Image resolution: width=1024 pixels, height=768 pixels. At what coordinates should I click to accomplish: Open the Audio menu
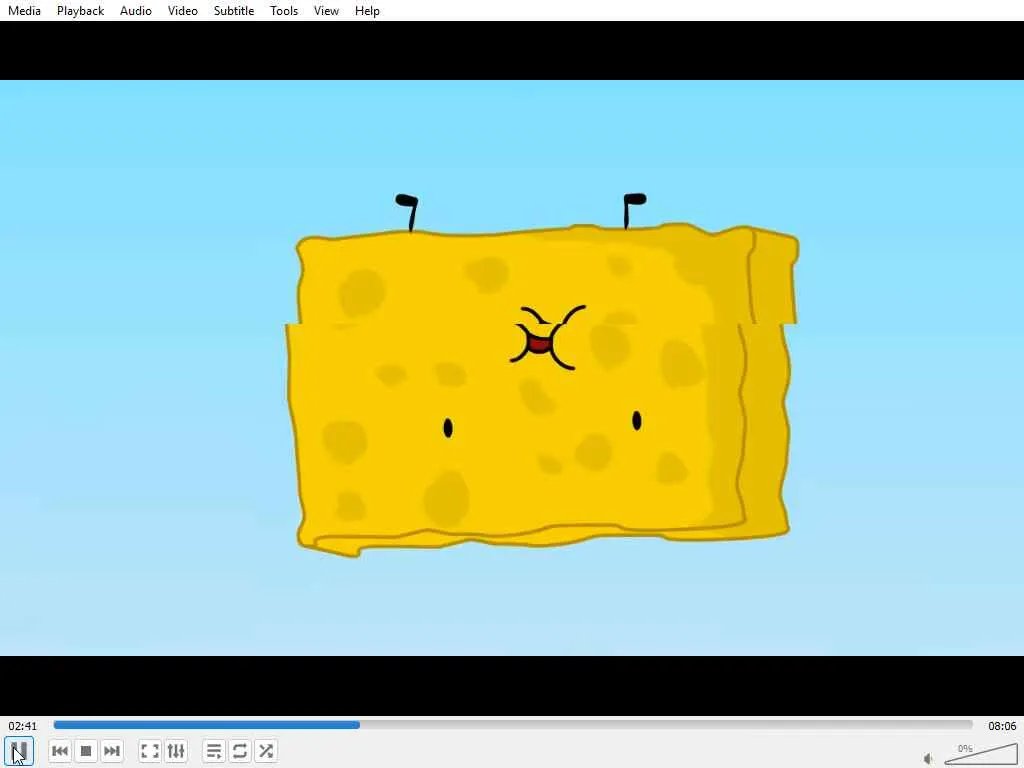[136, 10]
